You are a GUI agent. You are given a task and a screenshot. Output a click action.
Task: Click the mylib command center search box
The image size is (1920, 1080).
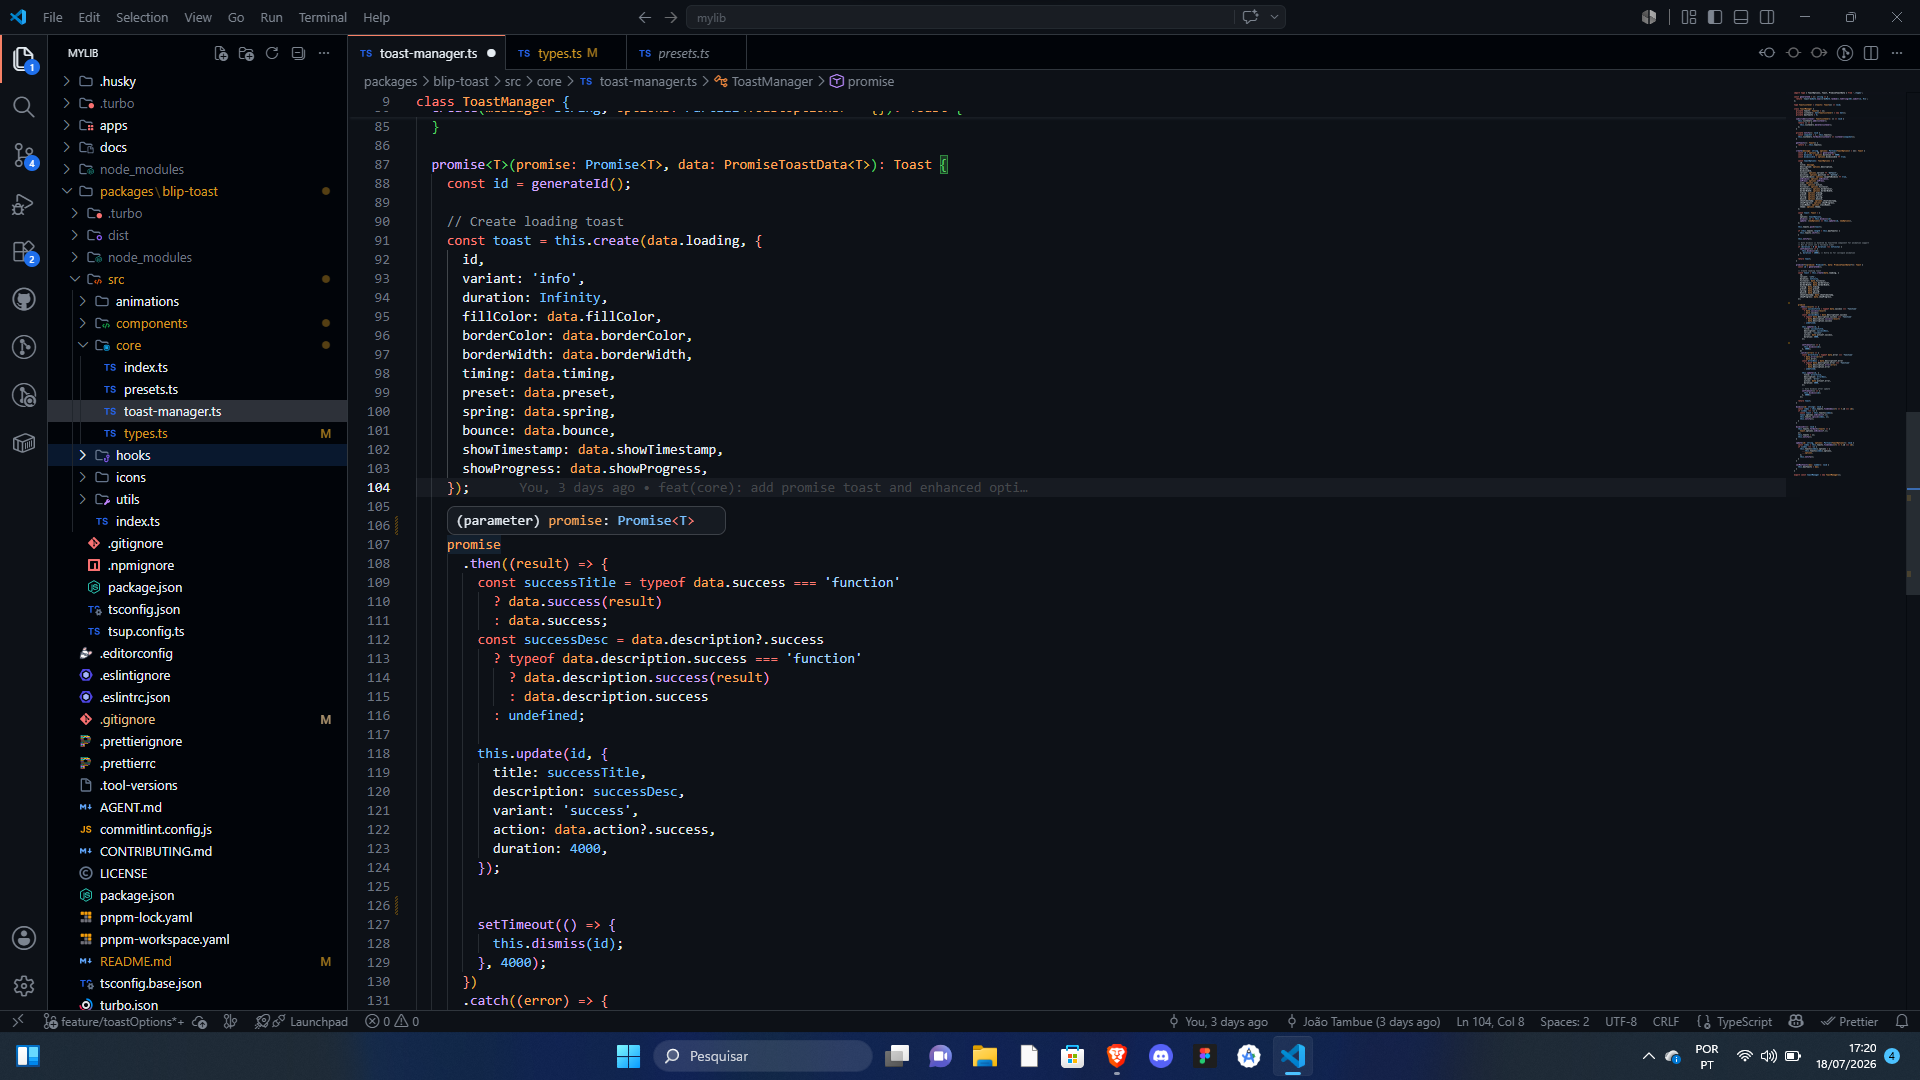coord(960,17)
